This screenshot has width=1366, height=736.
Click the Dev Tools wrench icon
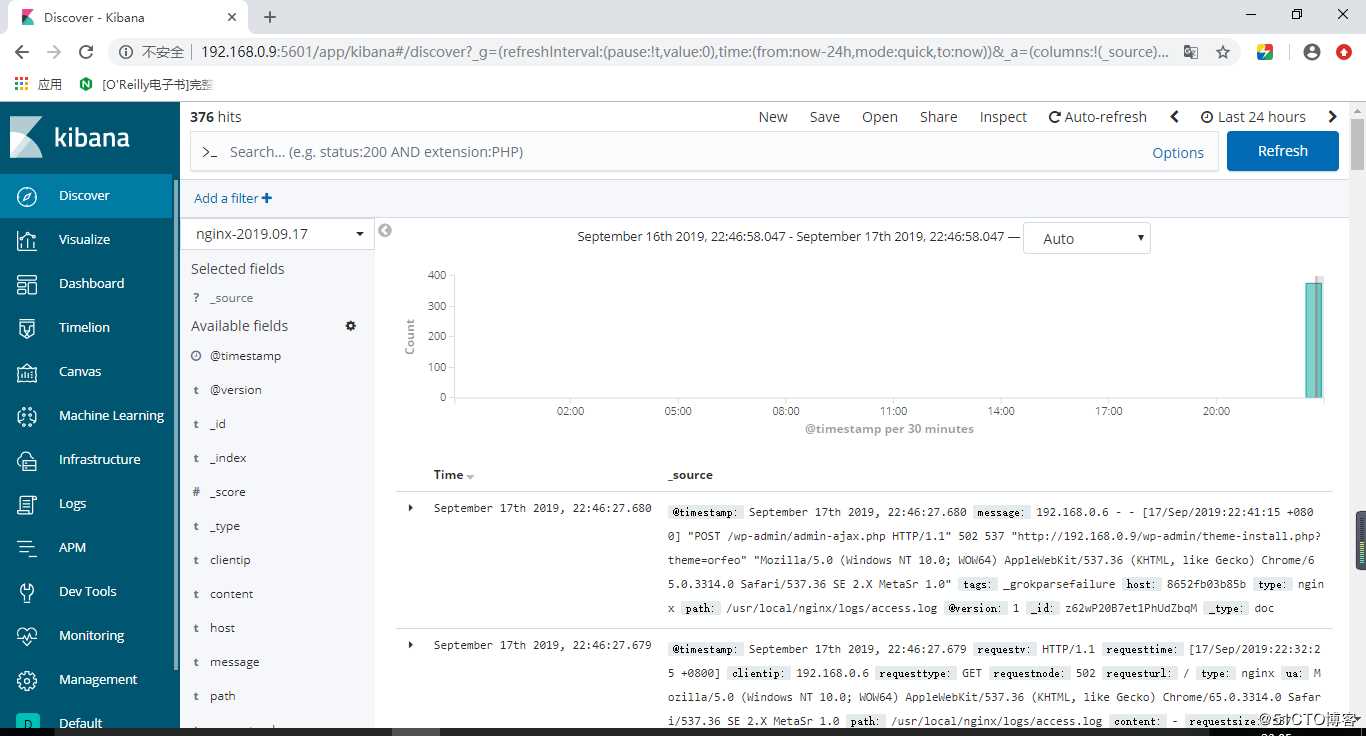tap(27, 592)
